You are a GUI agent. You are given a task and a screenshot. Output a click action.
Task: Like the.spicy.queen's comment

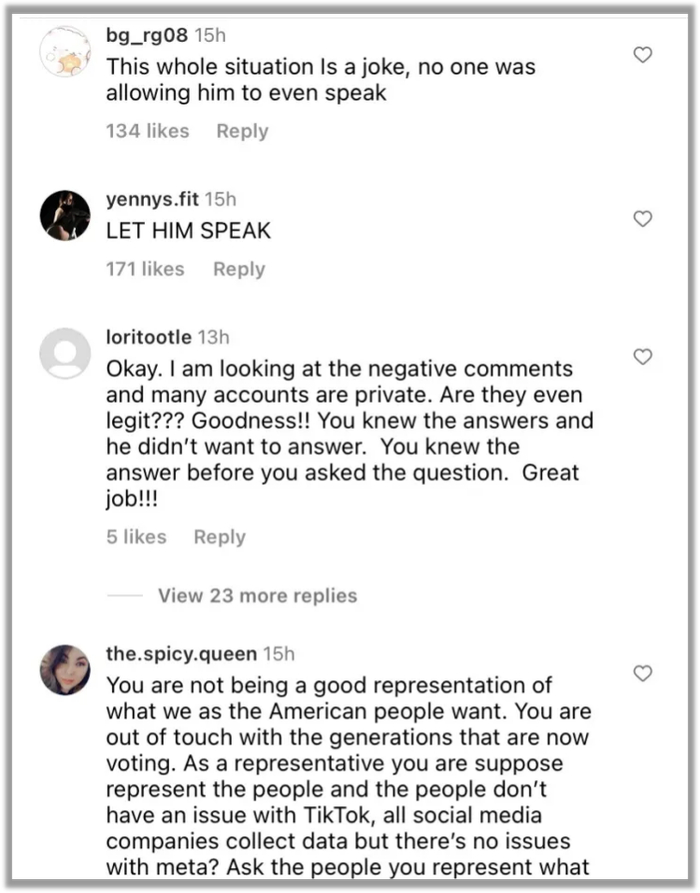point(643,673)
